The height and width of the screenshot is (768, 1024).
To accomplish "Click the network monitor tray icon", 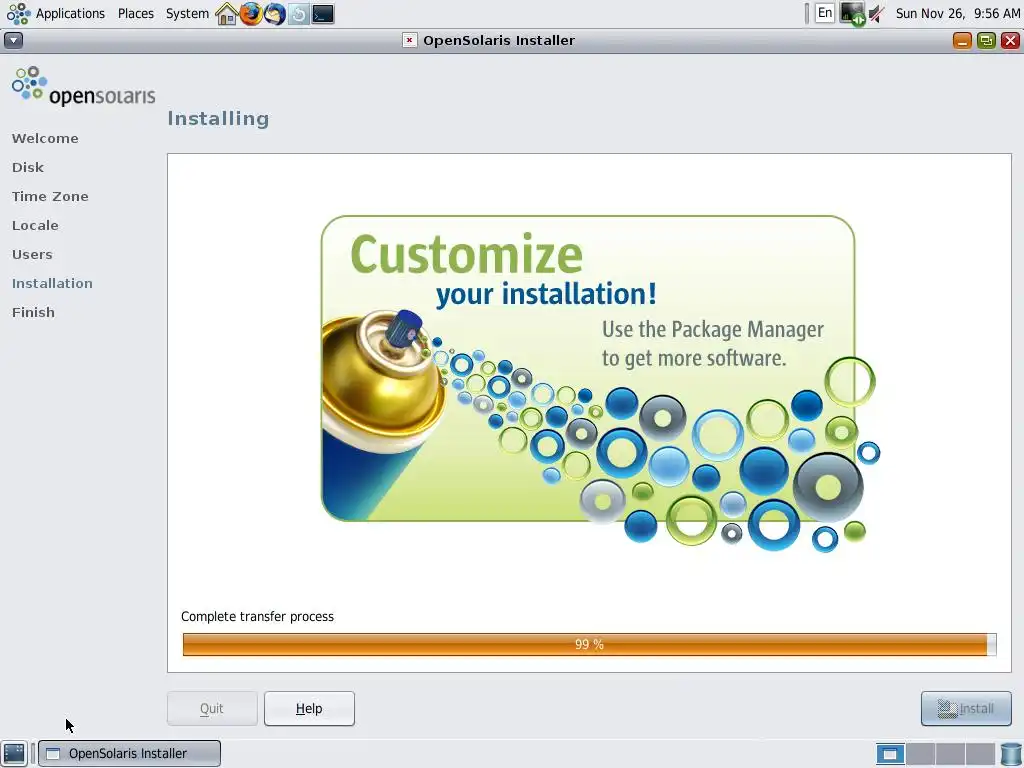I will pyautogui.click(x=852, y=14).
